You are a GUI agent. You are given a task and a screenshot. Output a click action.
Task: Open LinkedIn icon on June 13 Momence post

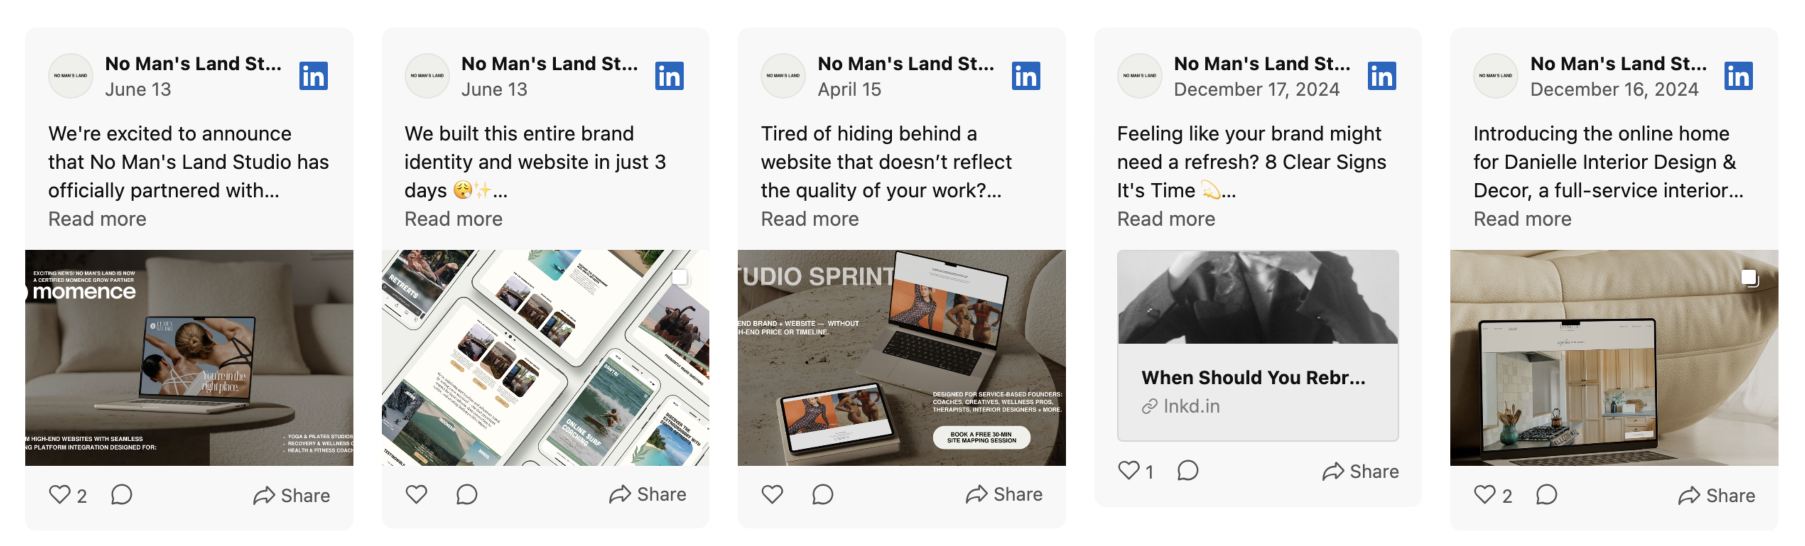[x=313, y=76]
